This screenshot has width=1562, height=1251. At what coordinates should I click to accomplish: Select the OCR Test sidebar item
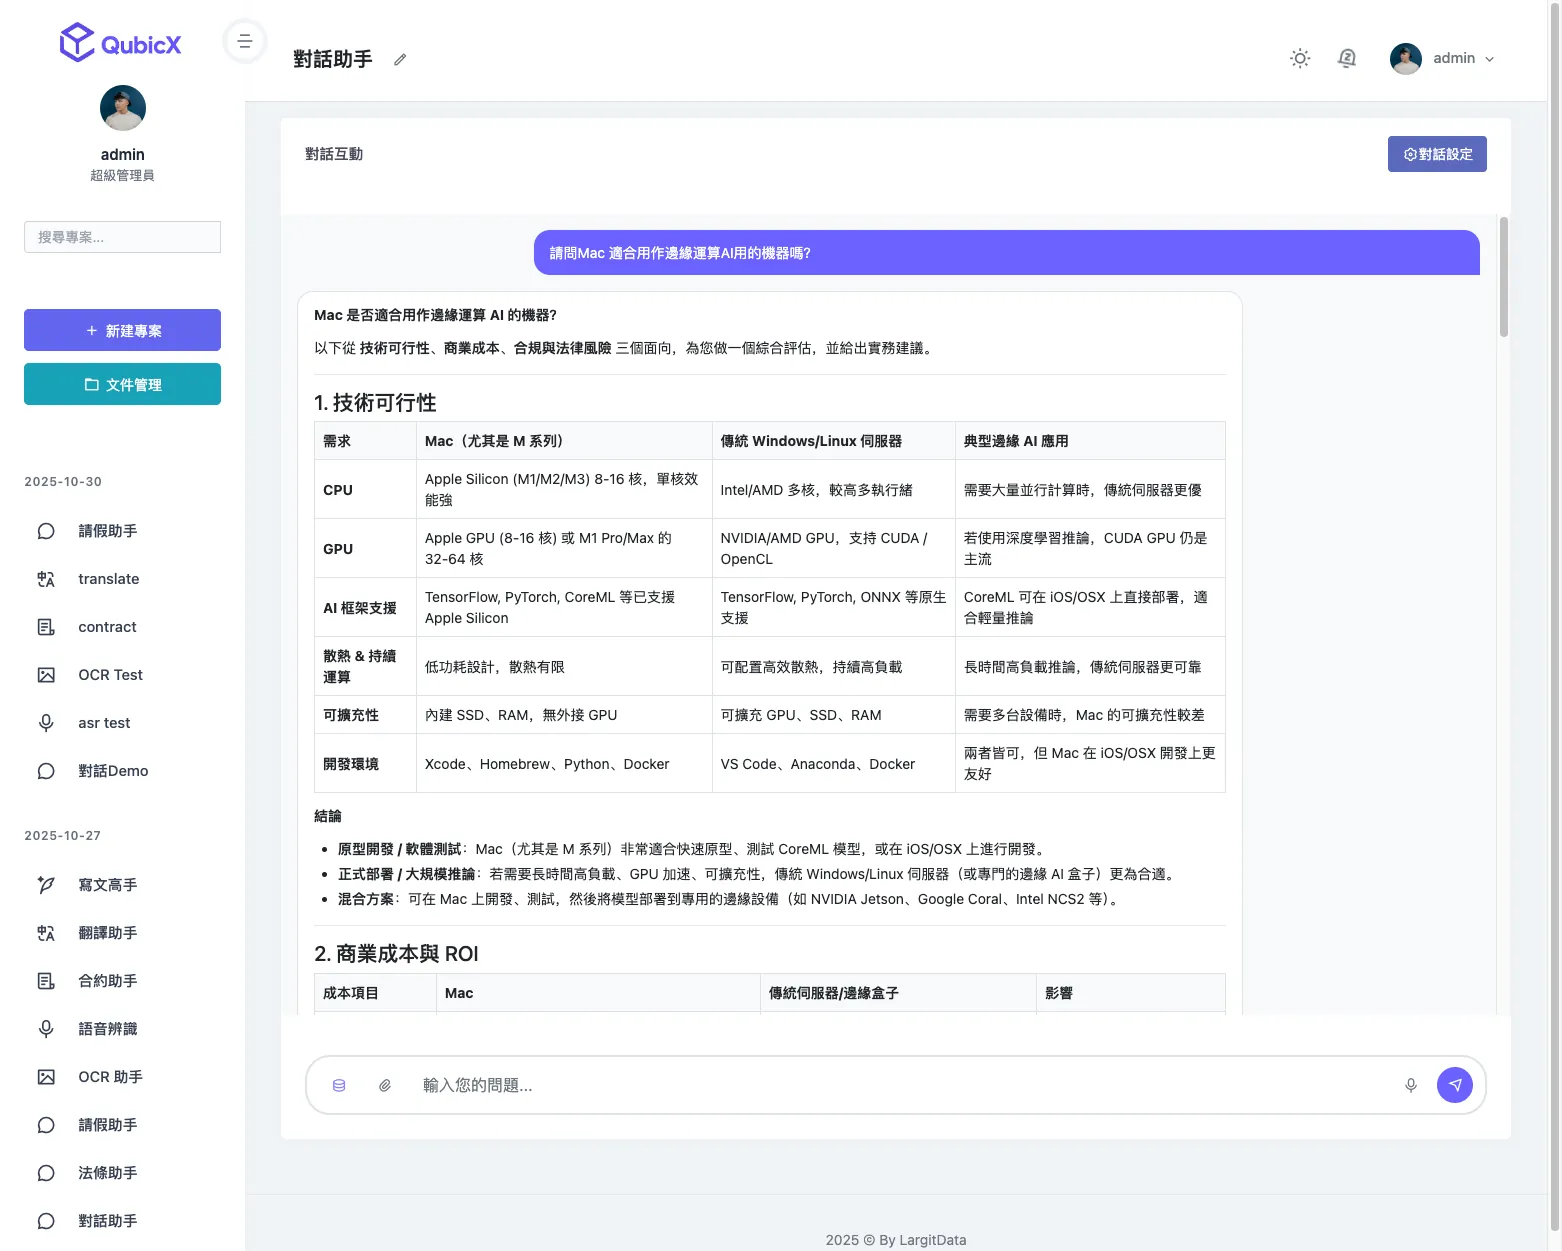click(110, 675)
